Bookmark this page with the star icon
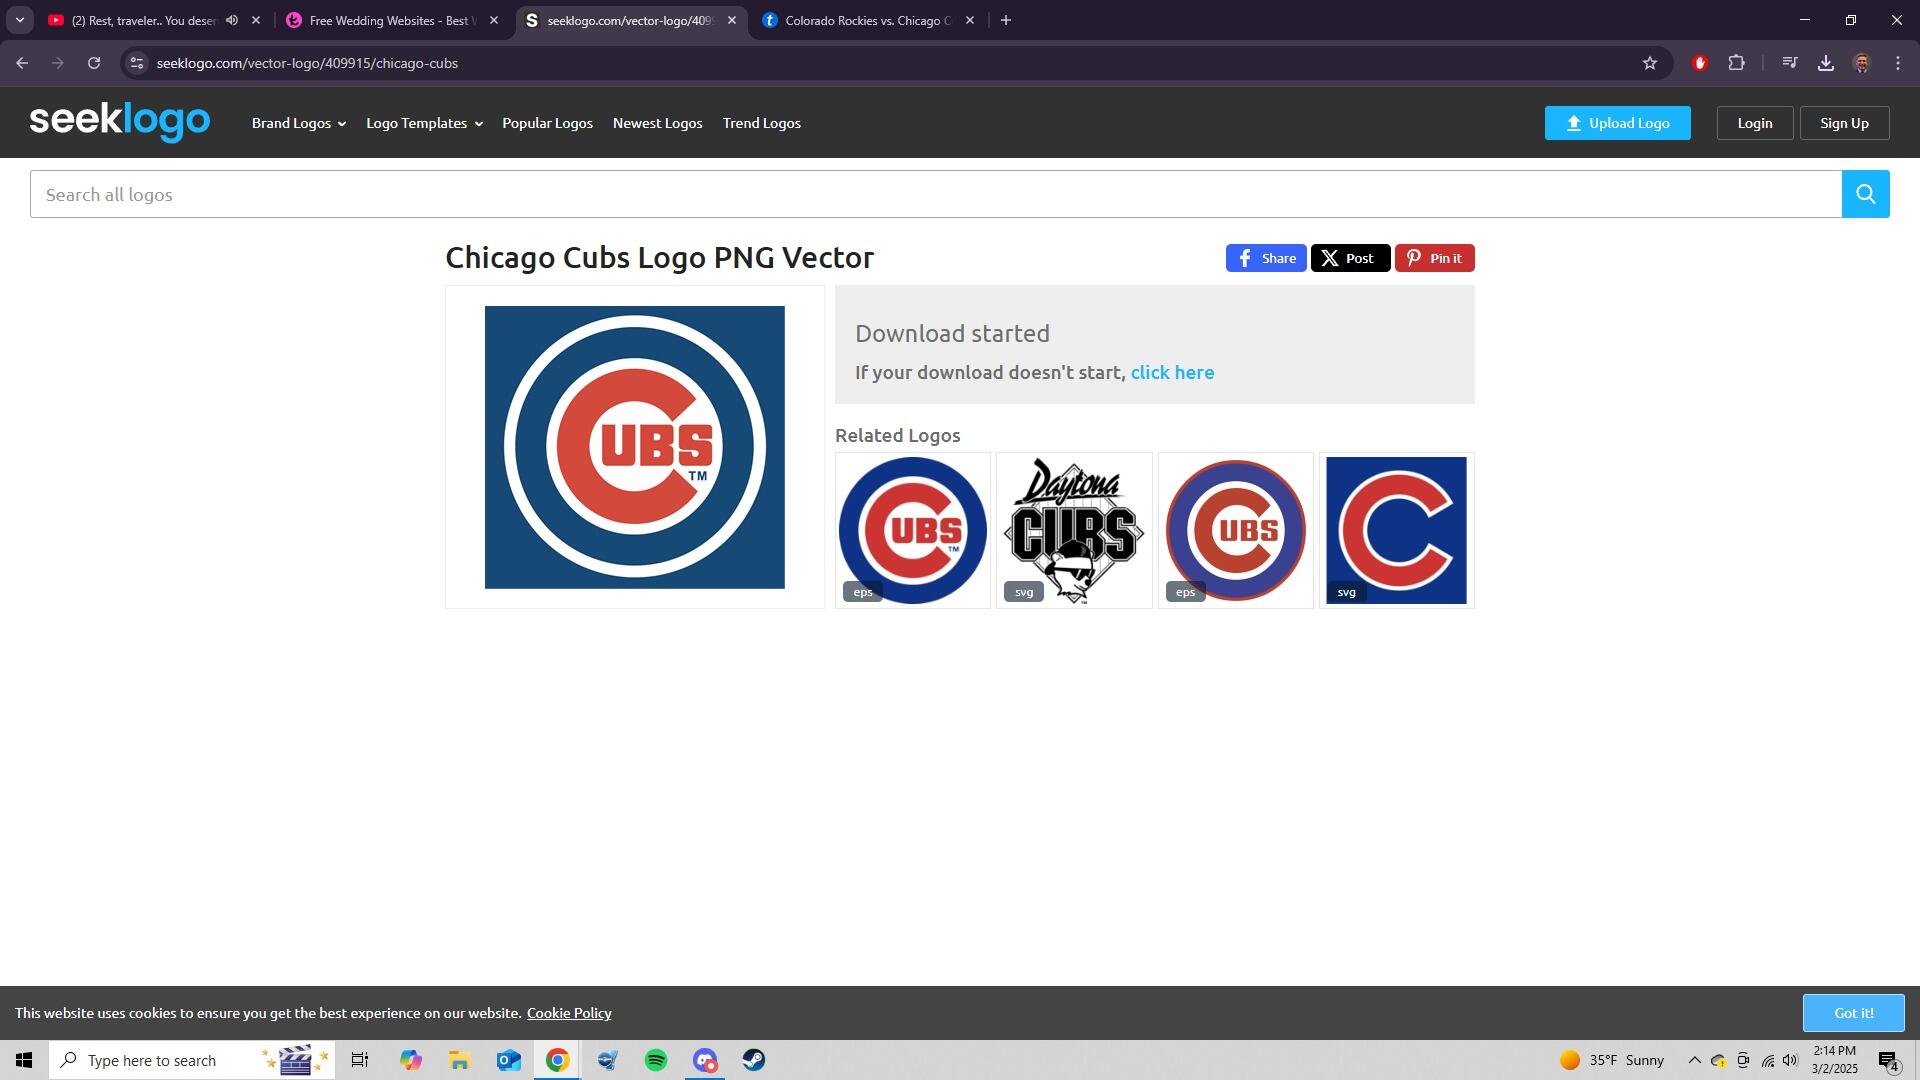 (1650, 63)
